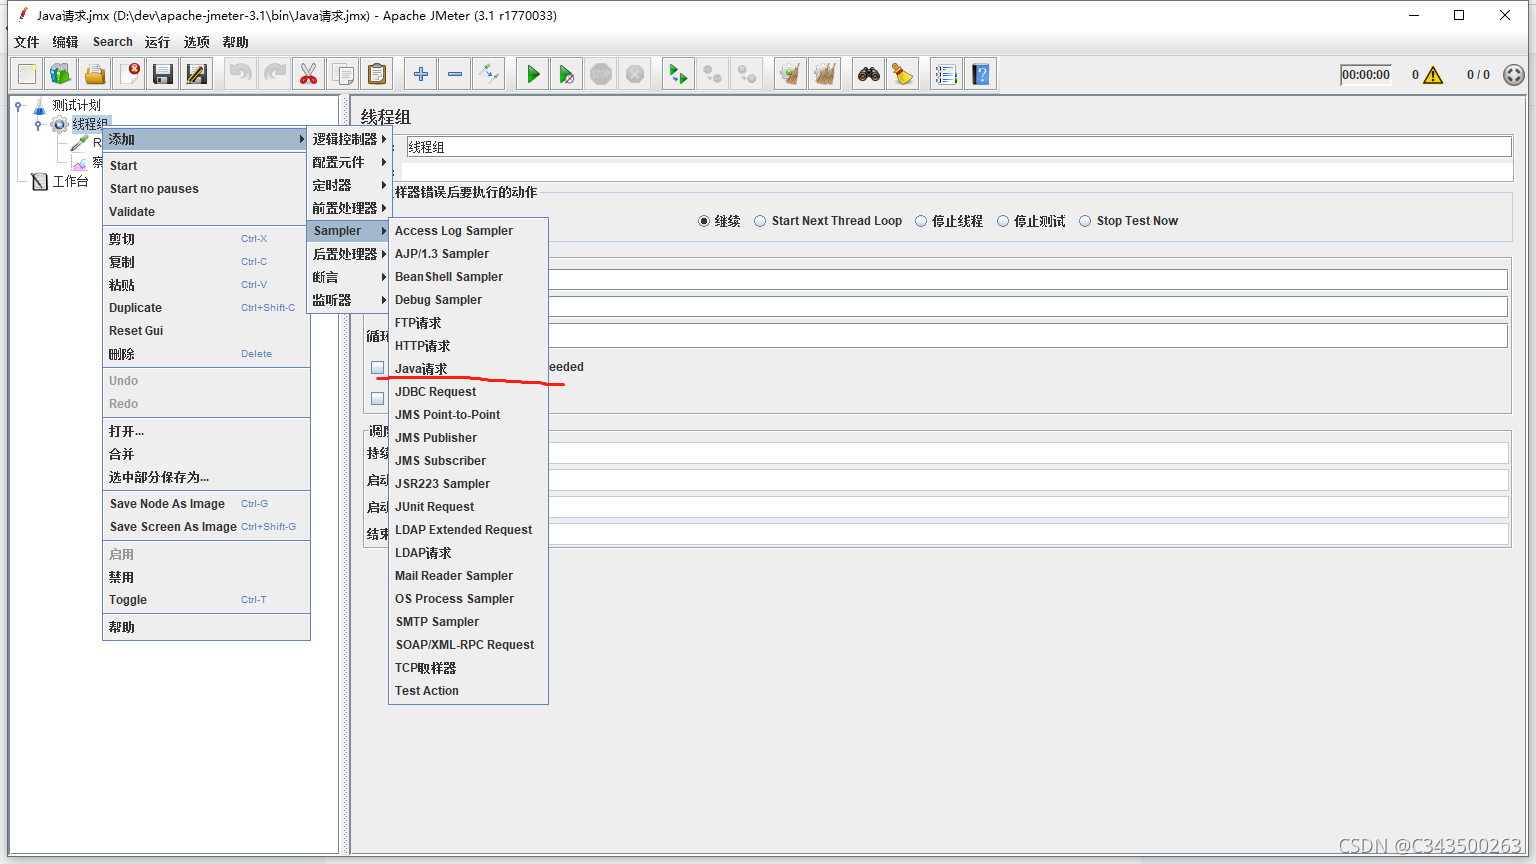
Task: Tick the checkbox beside the 'eeded' label
Action: click(x=378, y=368)
